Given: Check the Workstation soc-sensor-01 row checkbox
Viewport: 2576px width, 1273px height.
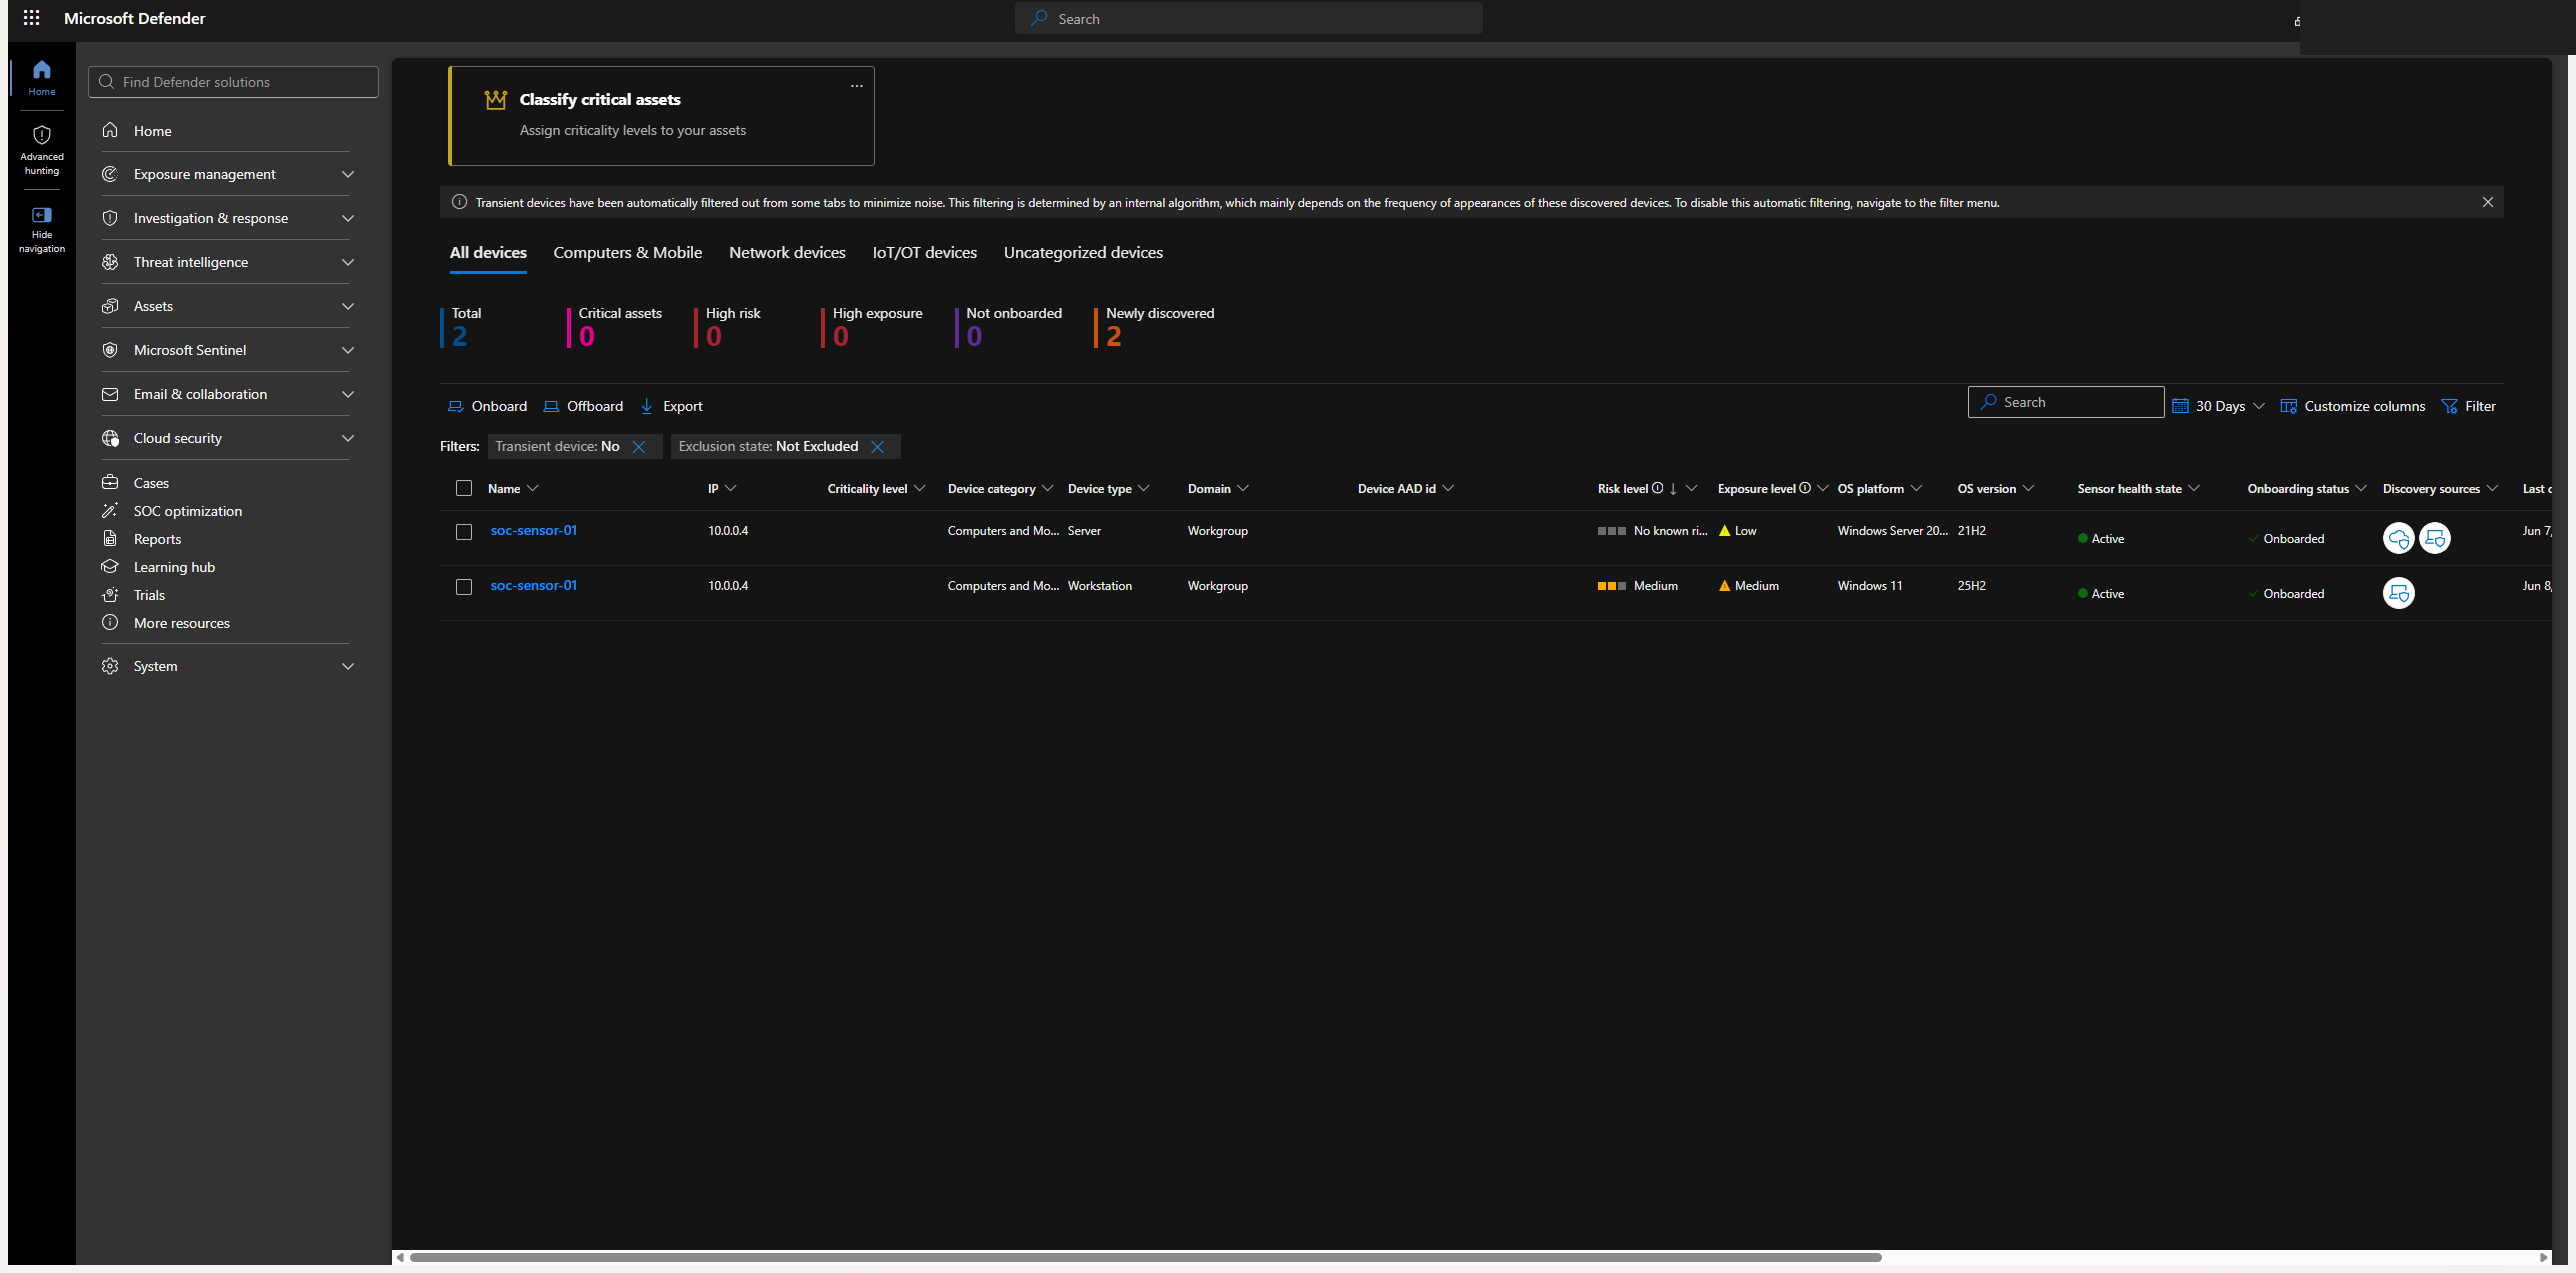Looking at the screenshot, I should click(x=464, y=587).
